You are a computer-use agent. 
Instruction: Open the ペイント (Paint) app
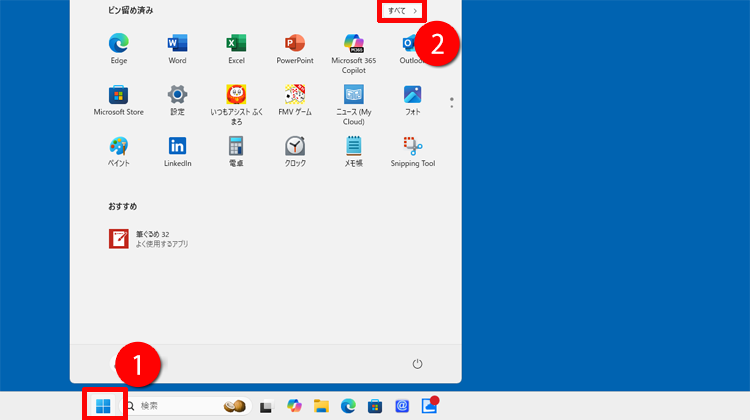[x=119, y=147]
